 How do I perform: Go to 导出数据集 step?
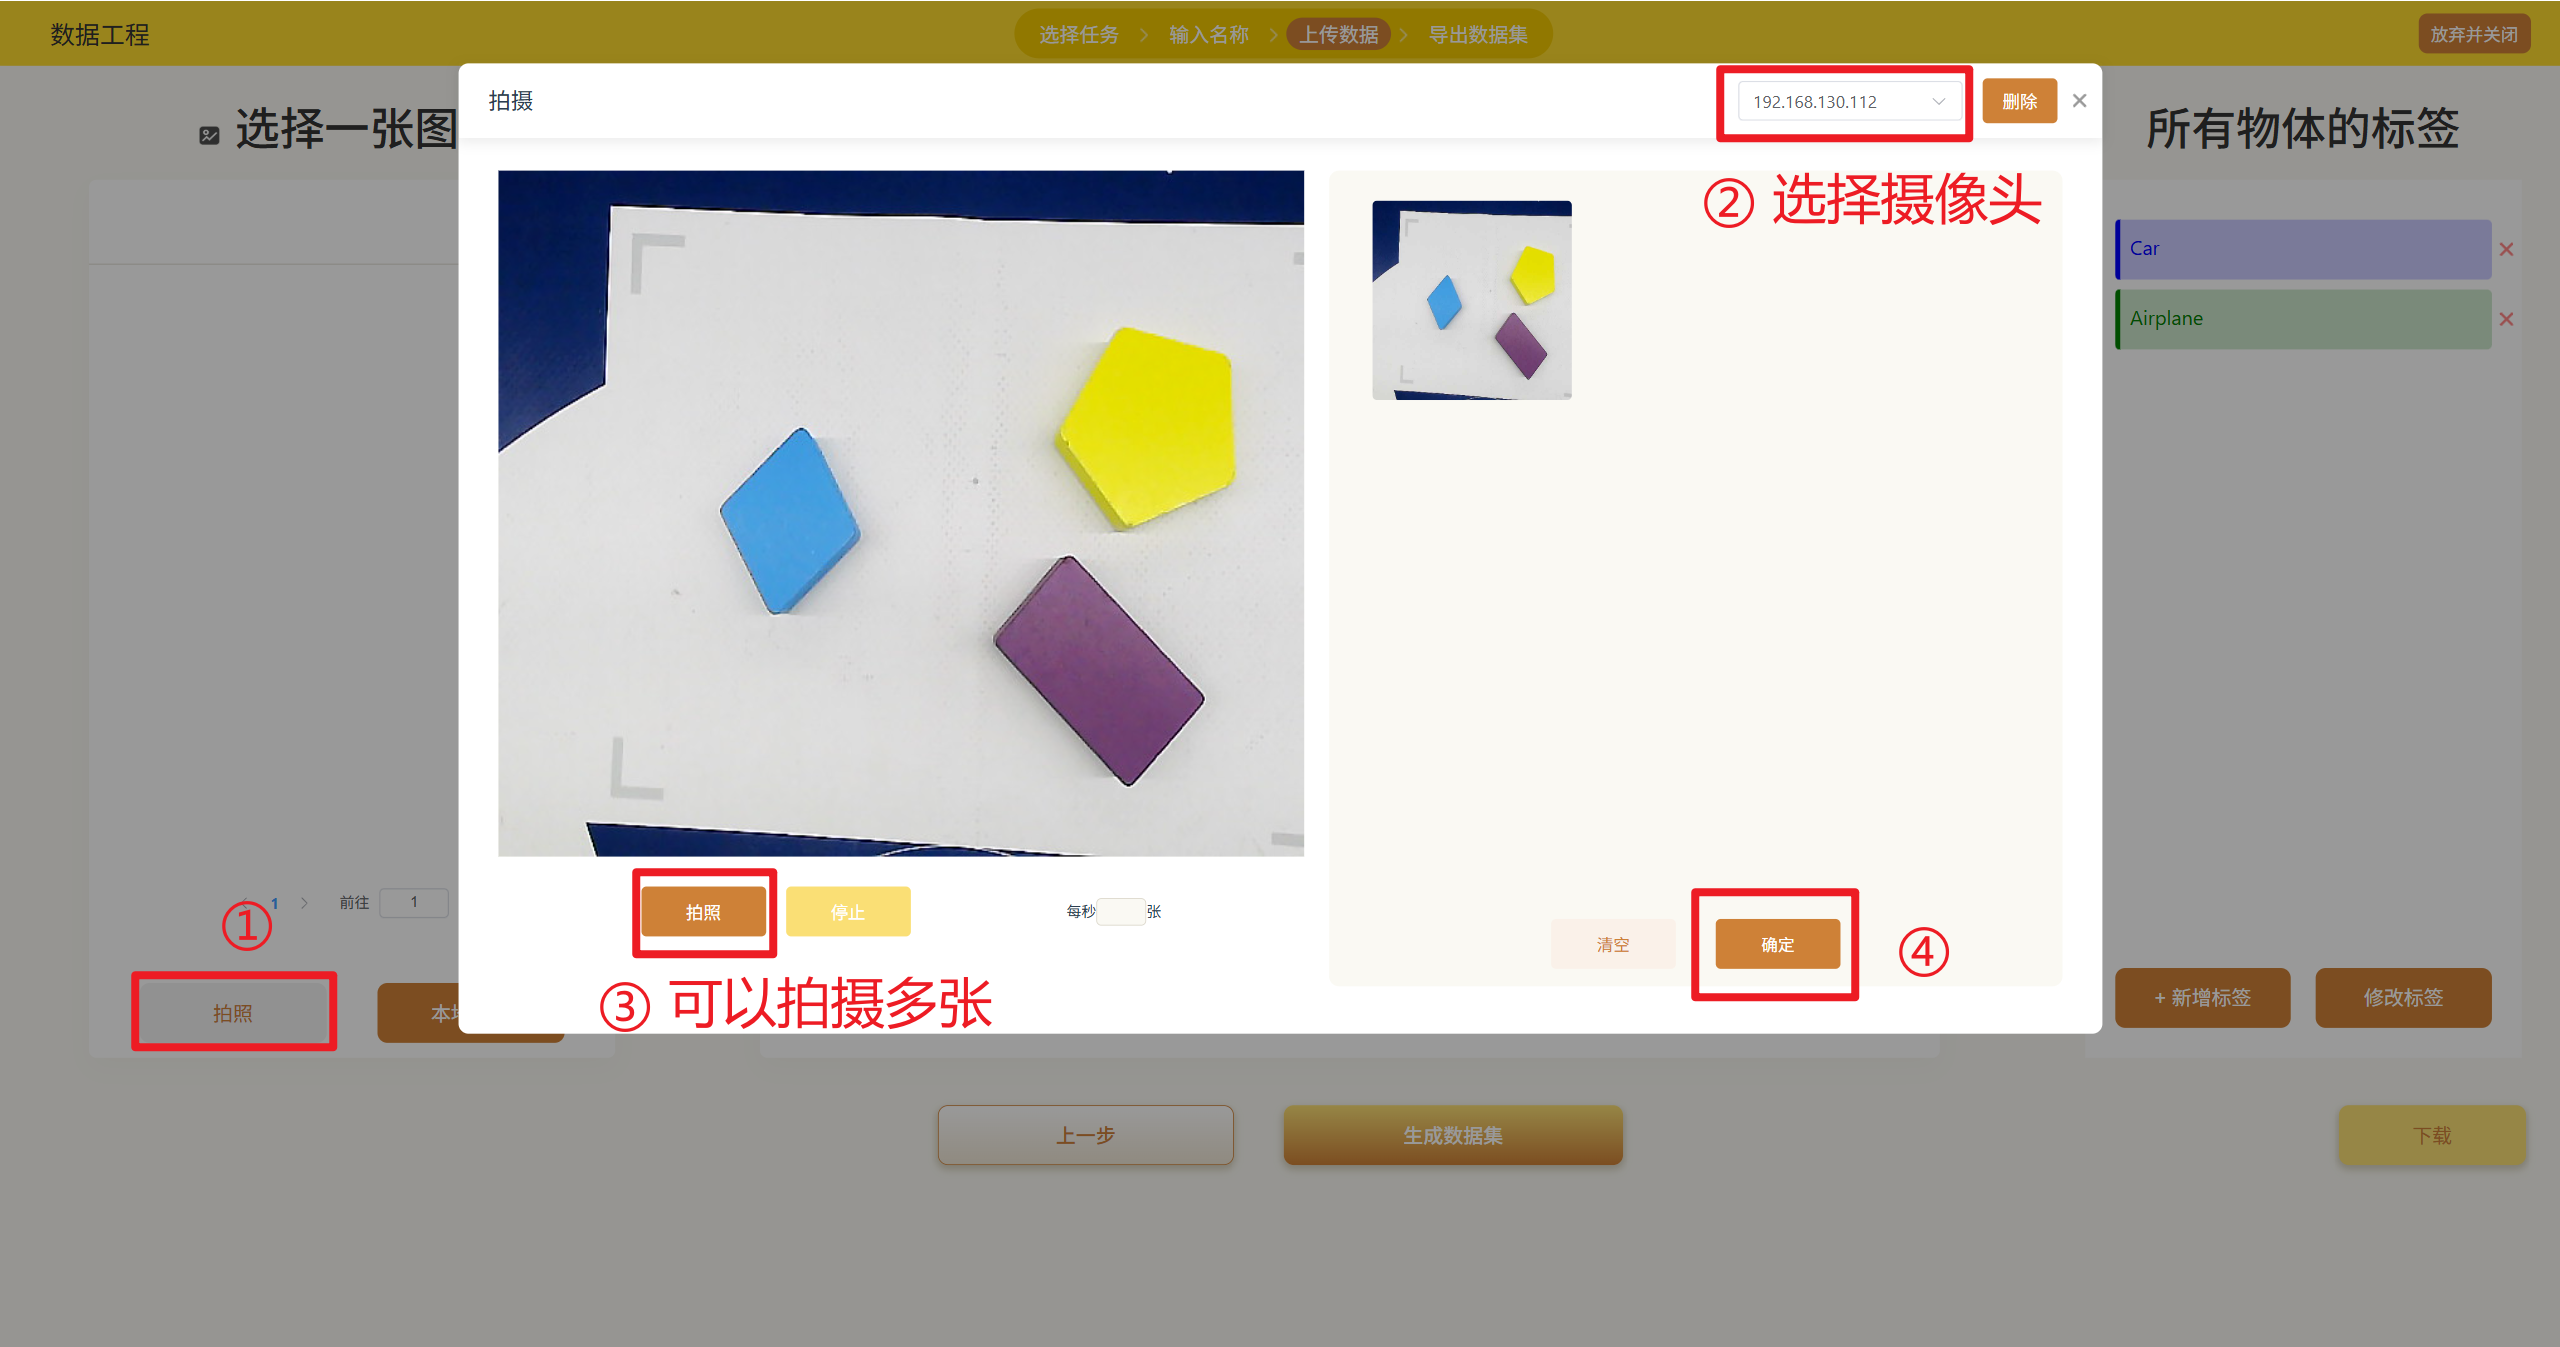click(1478, 35)
